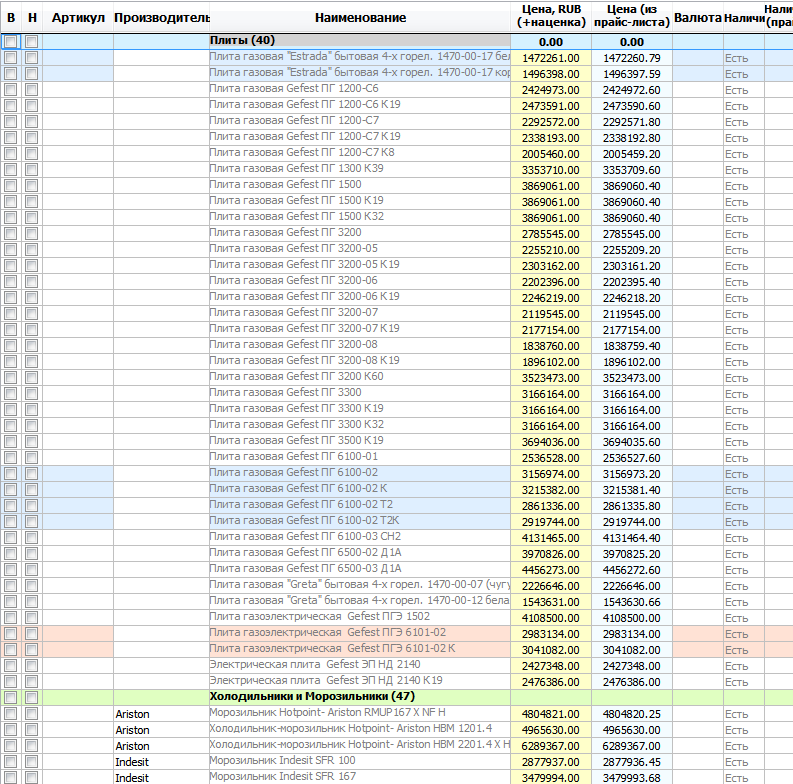Tick the В checkbox for Gefest ПГ 1300 К39
This screenshot has height=784, width=793.
click(11, 169)
